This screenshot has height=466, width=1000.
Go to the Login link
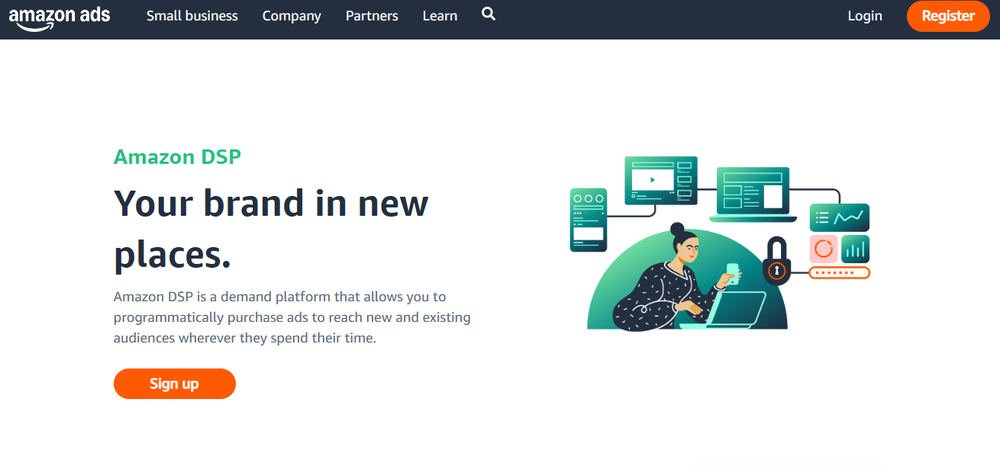tap(865, 16)
